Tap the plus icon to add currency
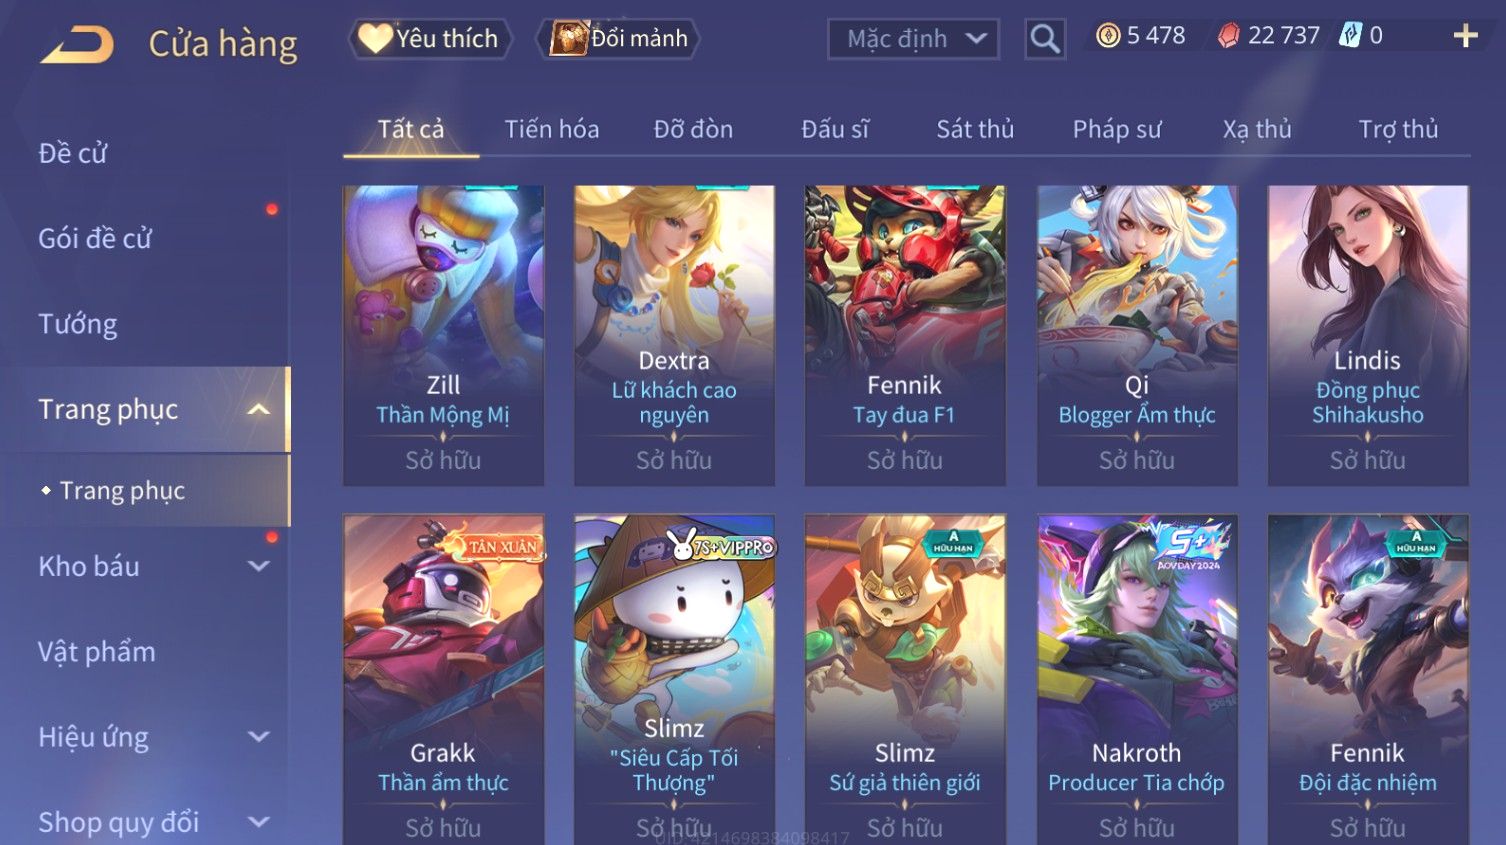Screen dimensions: 1506x845 [1465, 36]
